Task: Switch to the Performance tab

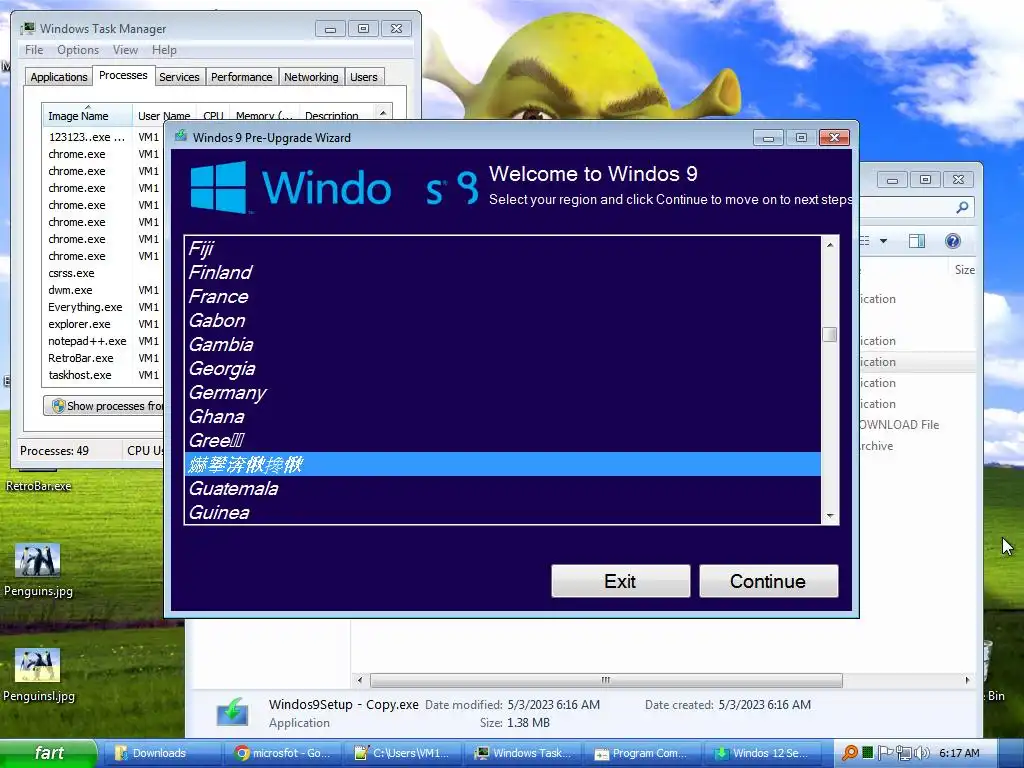Action: (x=242, y=76)
